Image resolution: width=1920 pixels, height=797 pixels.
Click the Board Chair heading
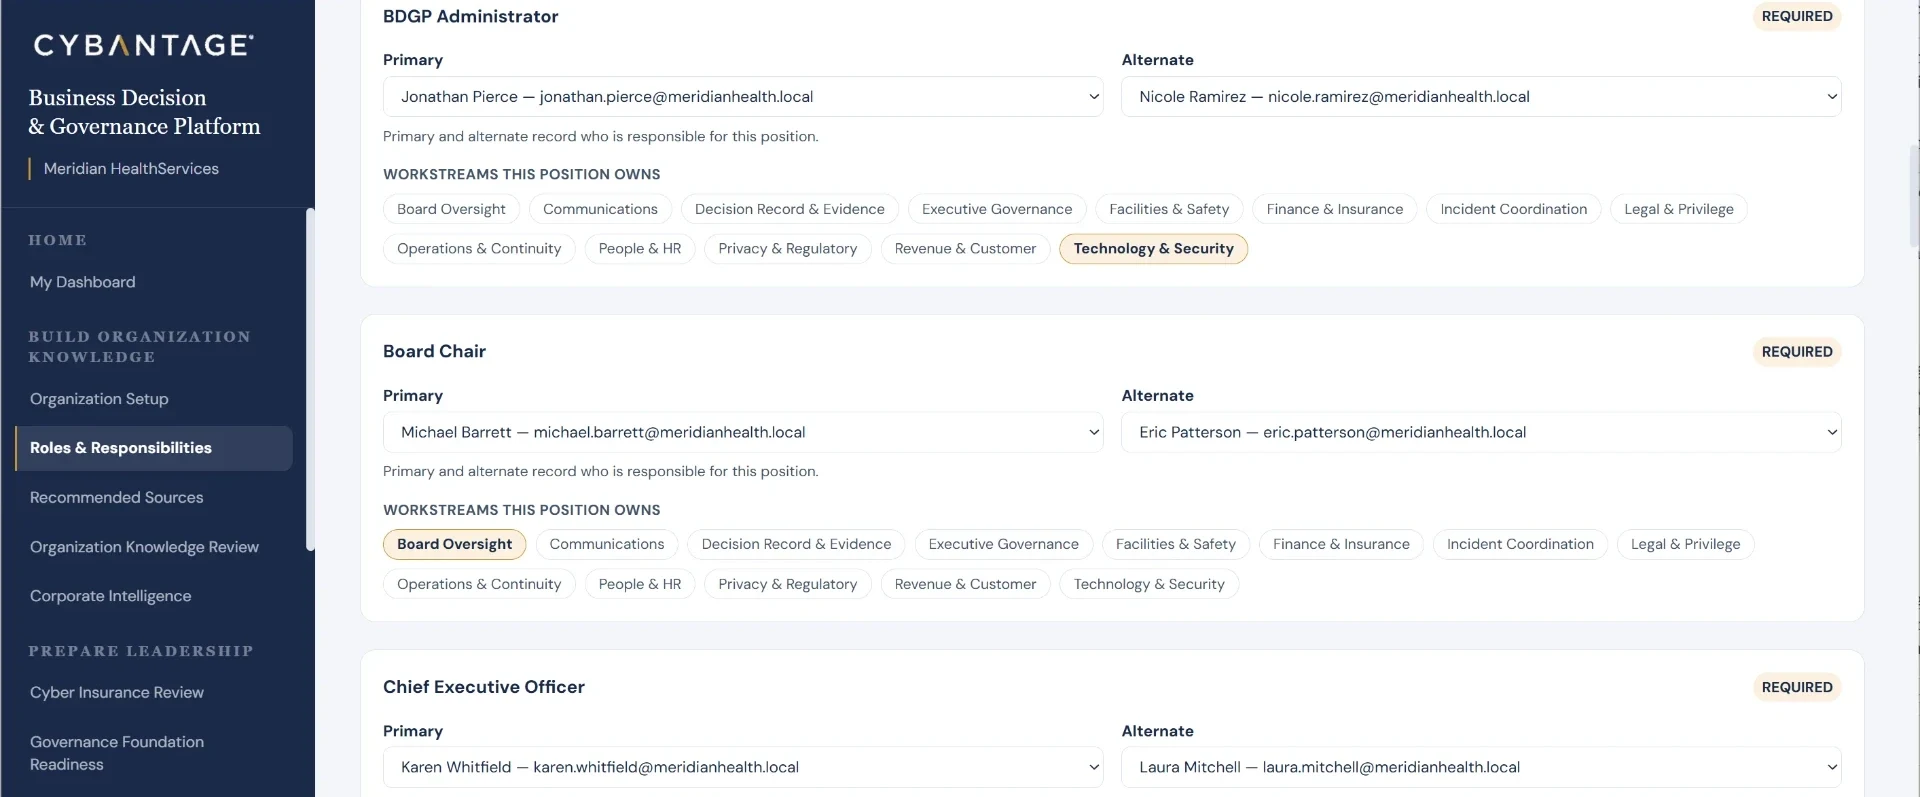coord(434,351)
